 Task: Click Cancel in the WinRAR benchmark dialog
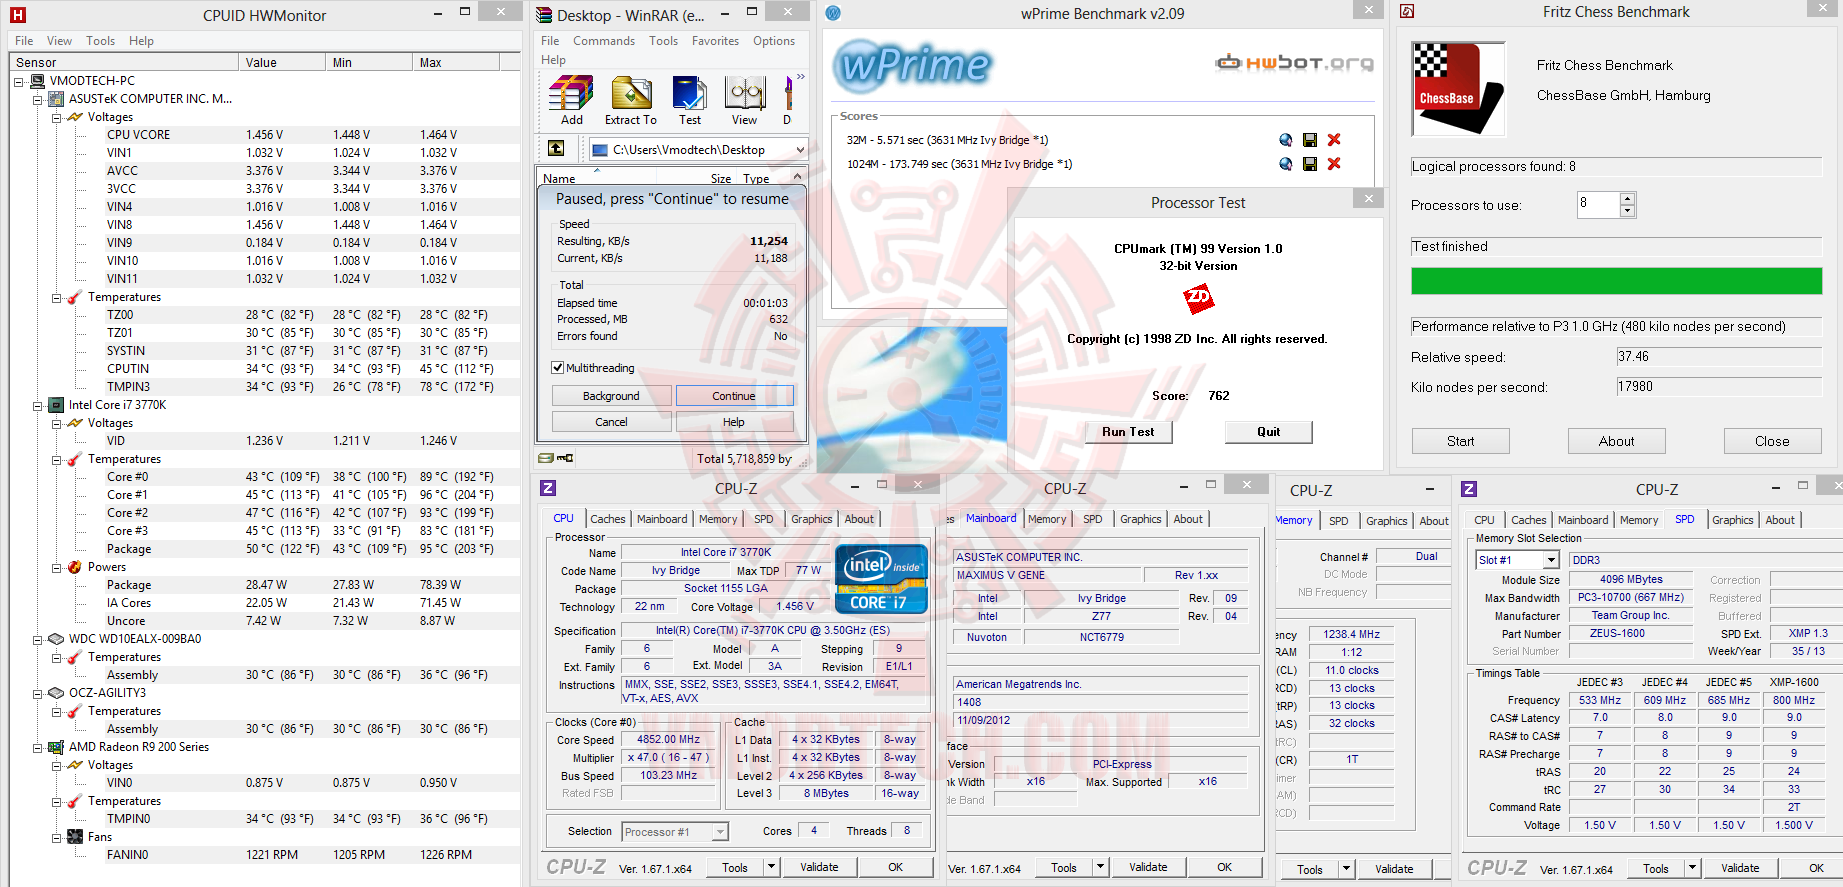click(611, 422)
